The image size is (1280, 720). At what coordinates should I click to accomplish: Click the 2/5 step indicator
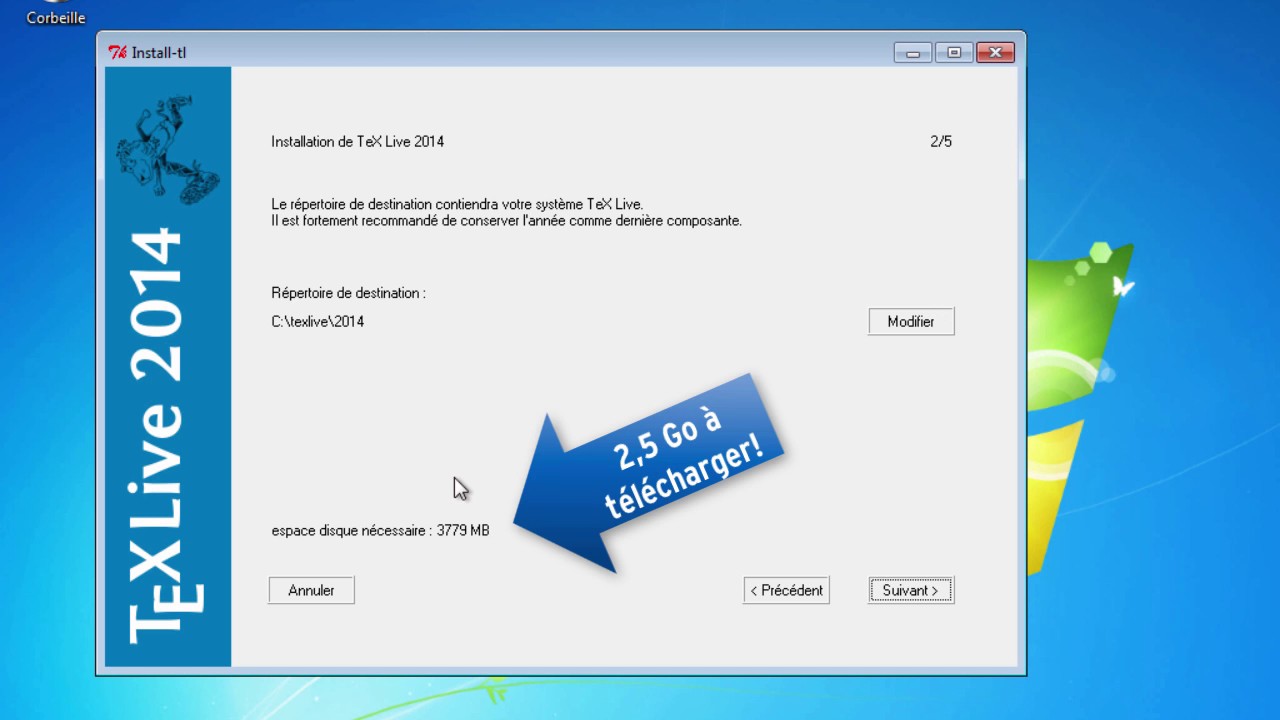click(941, 142)
